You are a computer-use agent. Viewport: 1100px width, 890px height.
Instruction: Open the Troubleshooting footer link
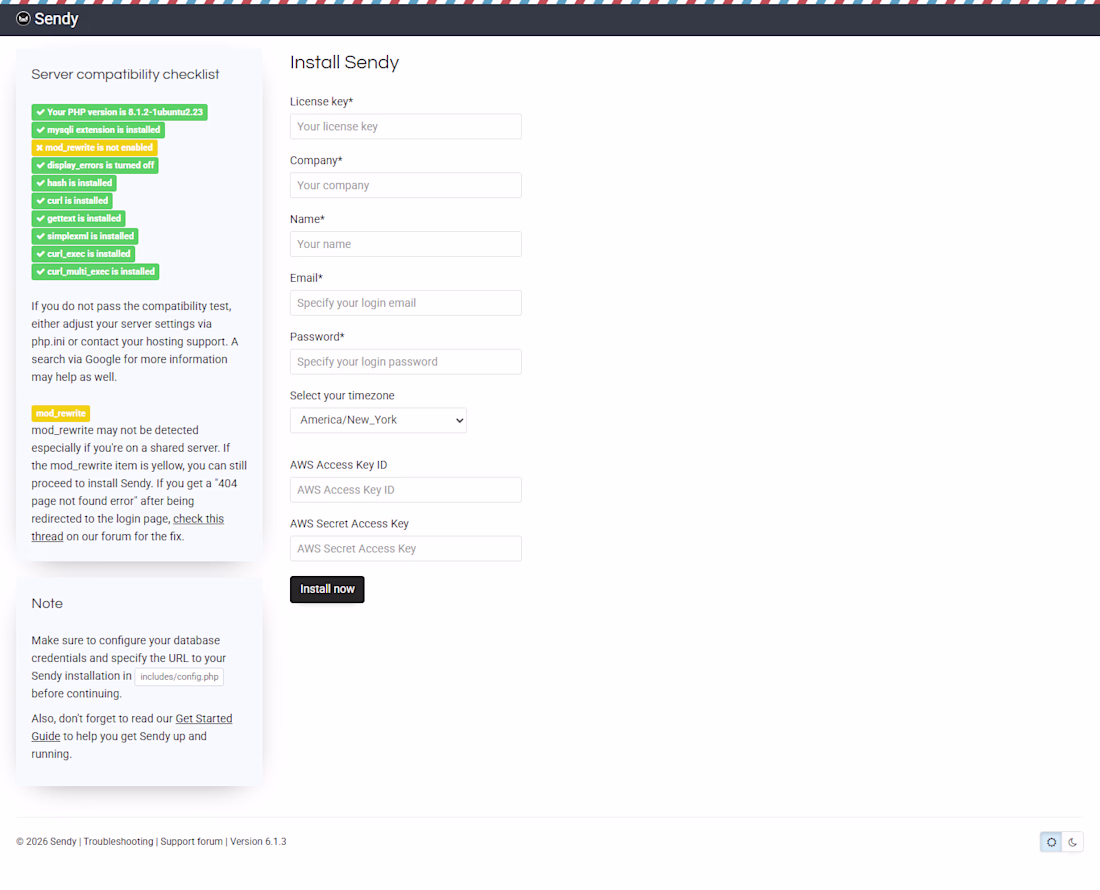coord(119,842)
